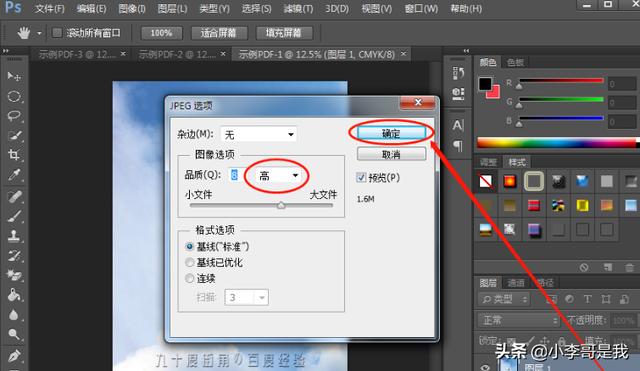This screenshot has width=640, height=371.
Task: Open the Character panel icon
Action: coord(458,125)
